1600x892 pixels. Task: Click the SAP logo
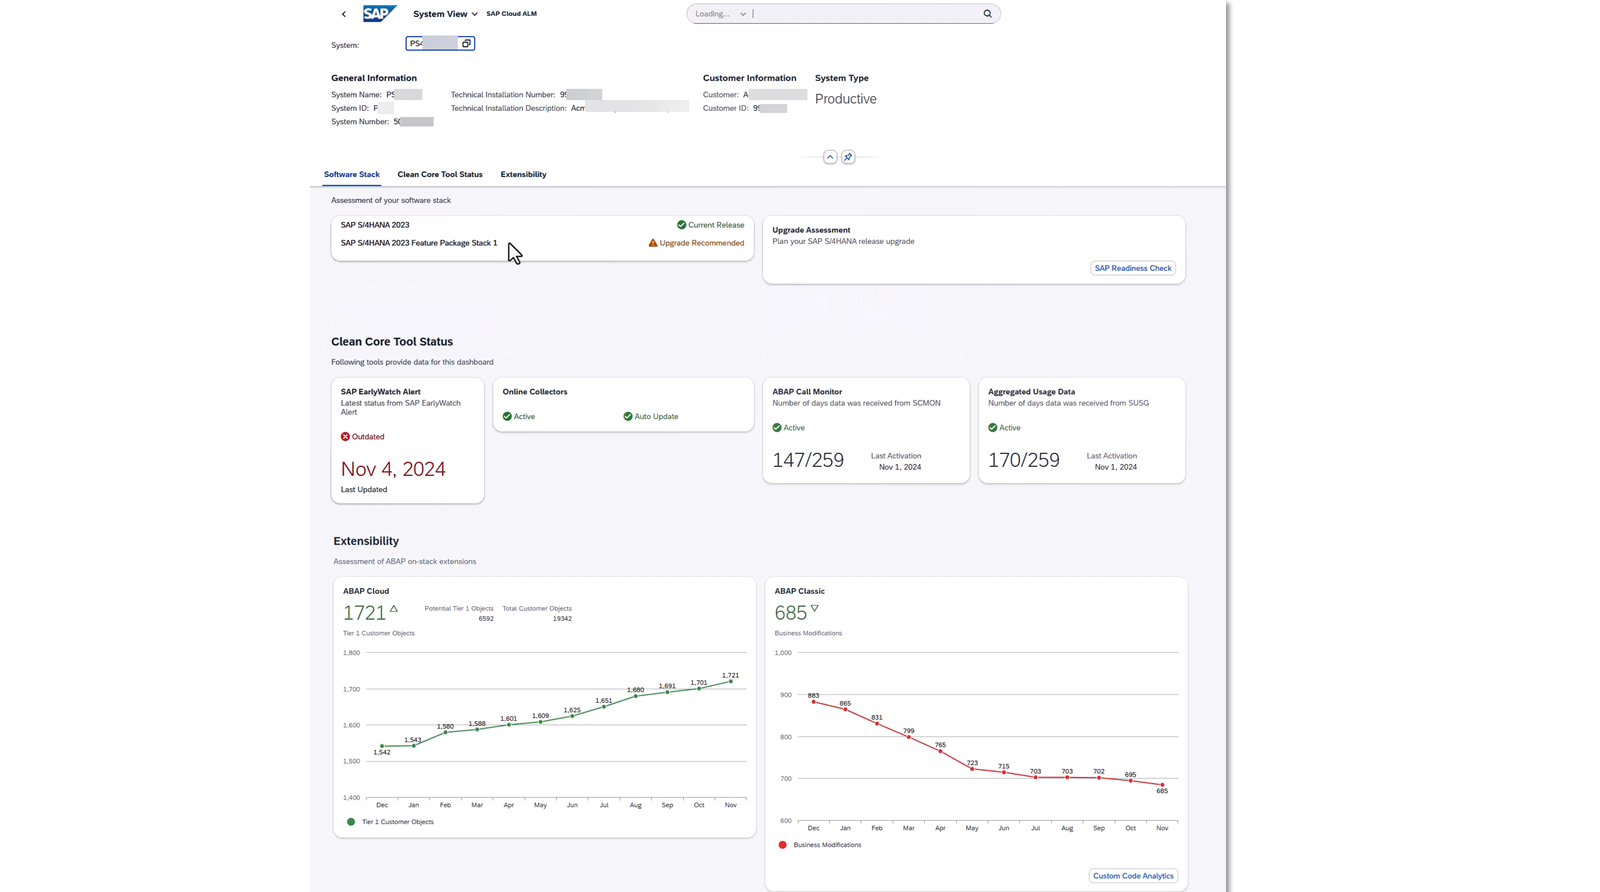point(379,14)
